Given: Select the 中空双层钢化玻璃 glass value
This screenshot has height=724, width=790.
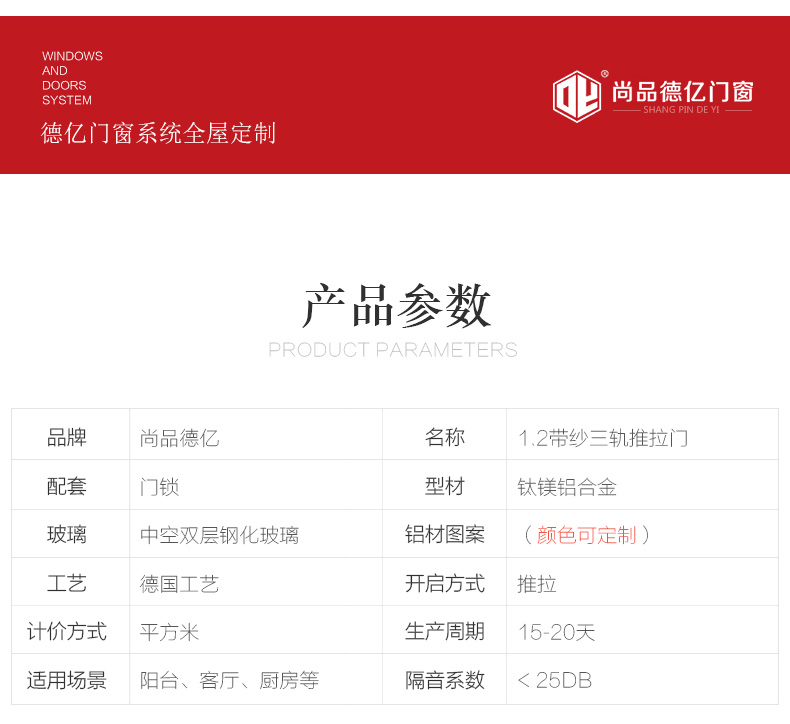Looking at the screenshot, I should point(220,535).
